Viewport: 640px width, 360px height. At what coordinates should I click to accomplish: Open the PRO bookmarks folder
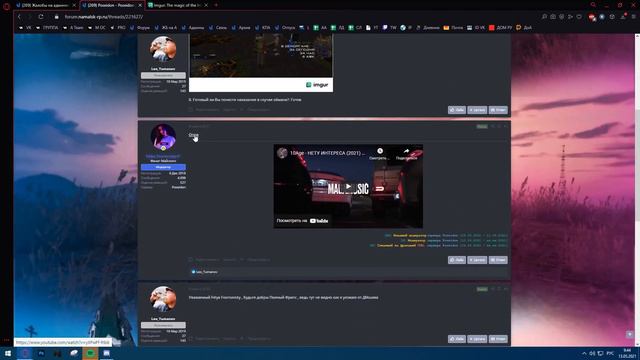[118, 28]
